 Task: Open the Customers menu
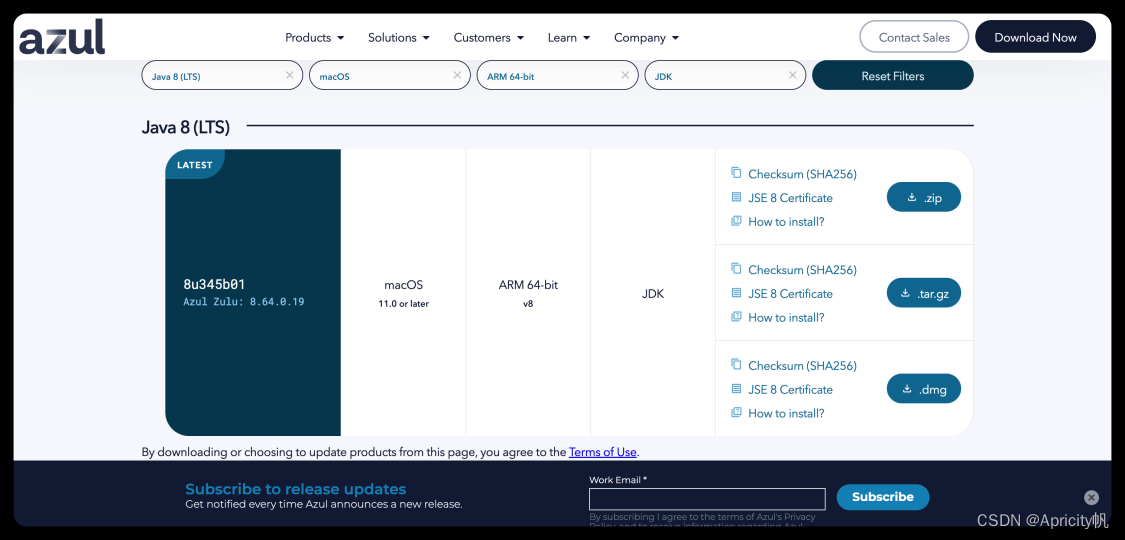point(489,38)
